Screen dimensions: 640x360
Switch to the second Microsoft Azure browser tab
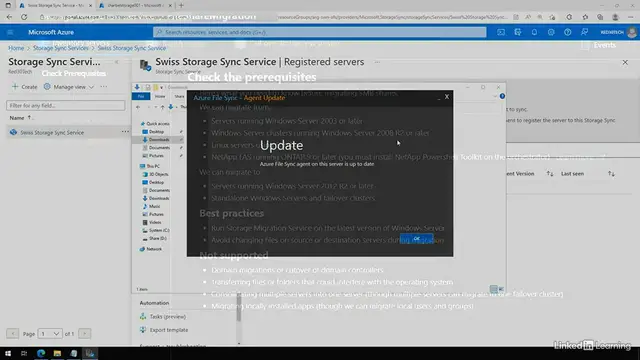point(135,6)
